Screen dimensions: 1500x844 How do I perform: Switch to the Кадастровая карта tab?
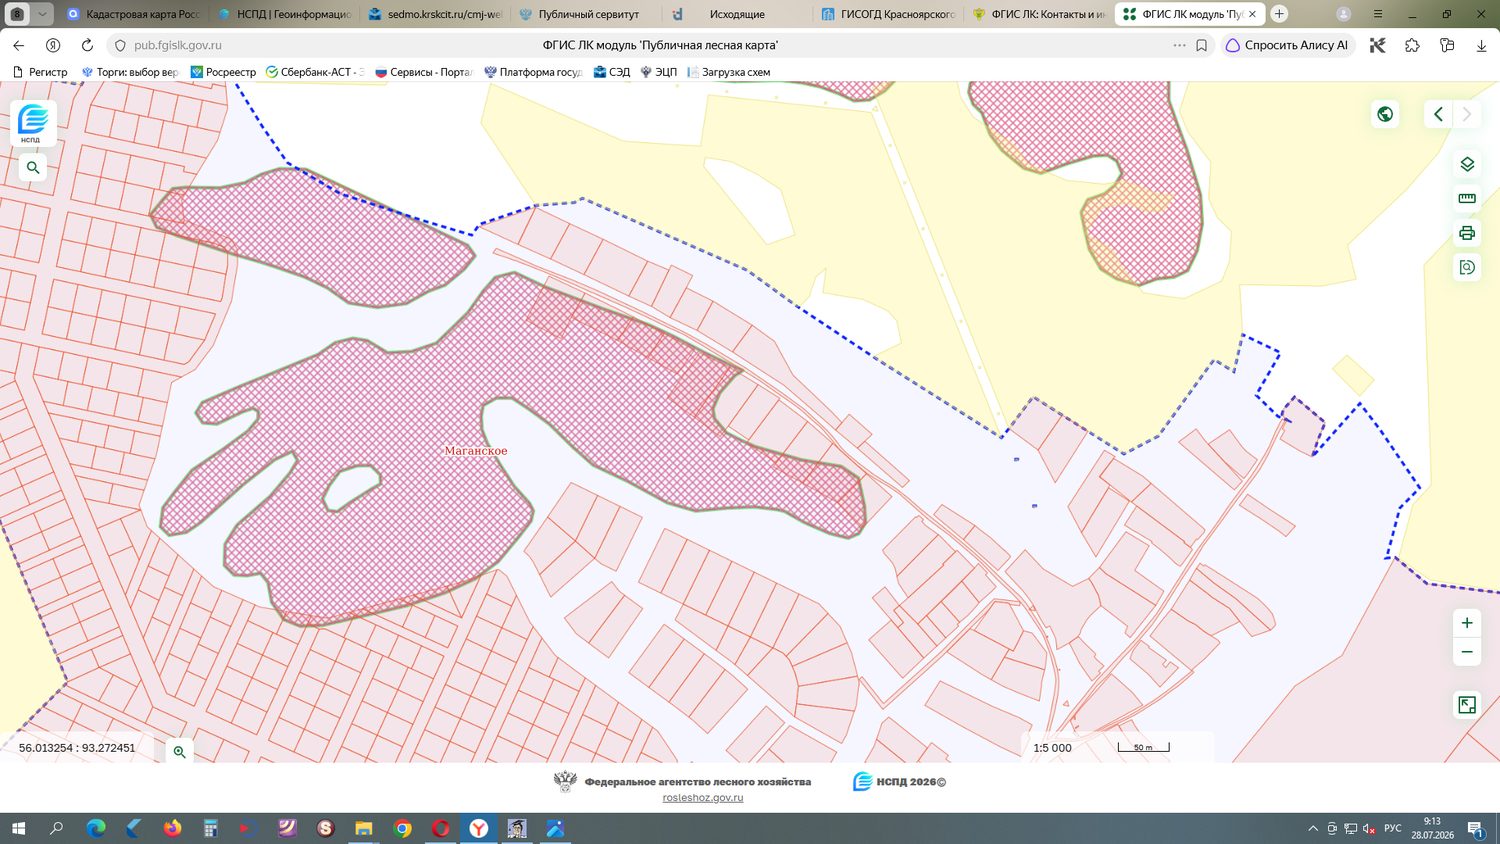pyautogui.click(x=132, y=14)
